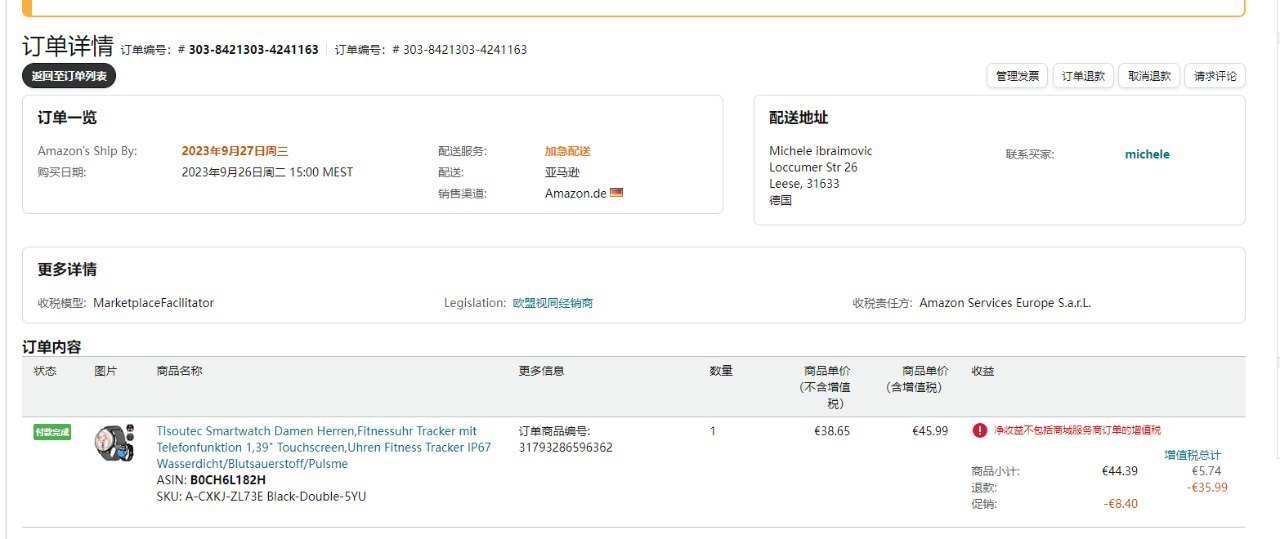Screen dimensions: 1280x539
Task: Open the 增值税总计 link
Action: pyautogui.click(x=1192, y=455)
